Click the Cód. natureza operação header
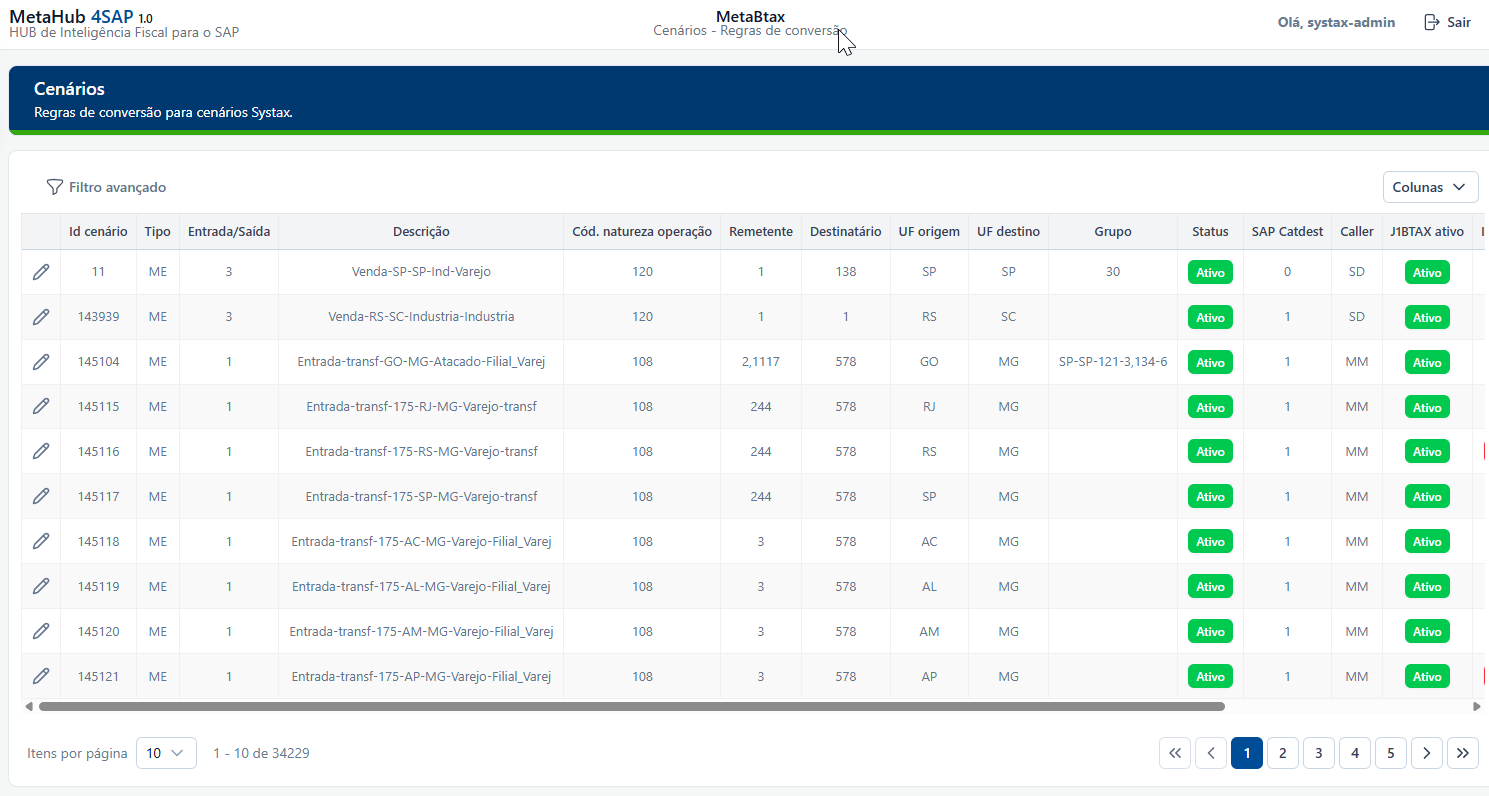This screenshot has width=1489, height=796. 642,231
